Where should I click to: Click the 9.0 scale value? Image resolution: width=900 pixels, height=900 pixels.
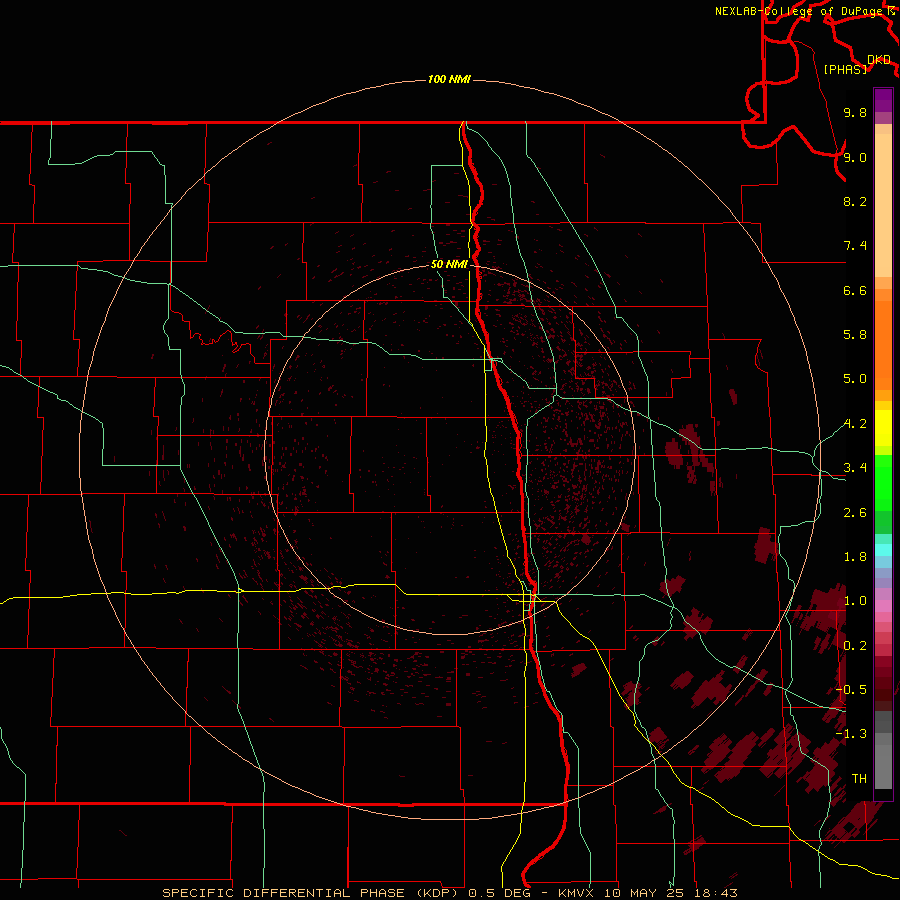click(855, 157)
